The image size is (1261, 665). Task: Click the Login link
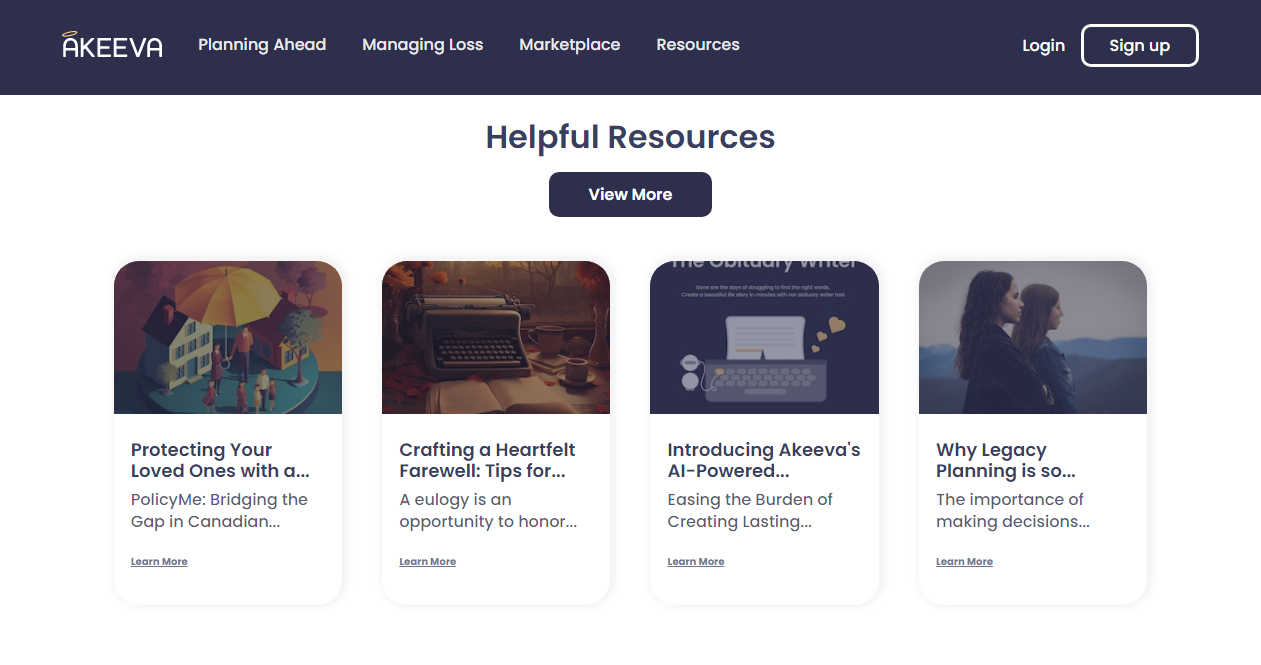click(1043, 46)
